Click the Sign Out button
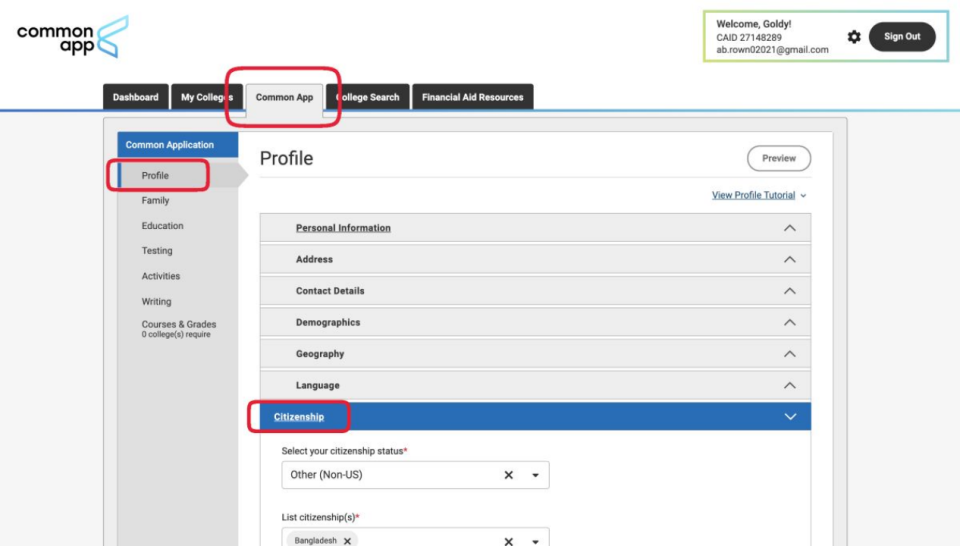Image resolution: width=960 pixels, height=546 pixels. pyautogui.click(x=902, y=37)
